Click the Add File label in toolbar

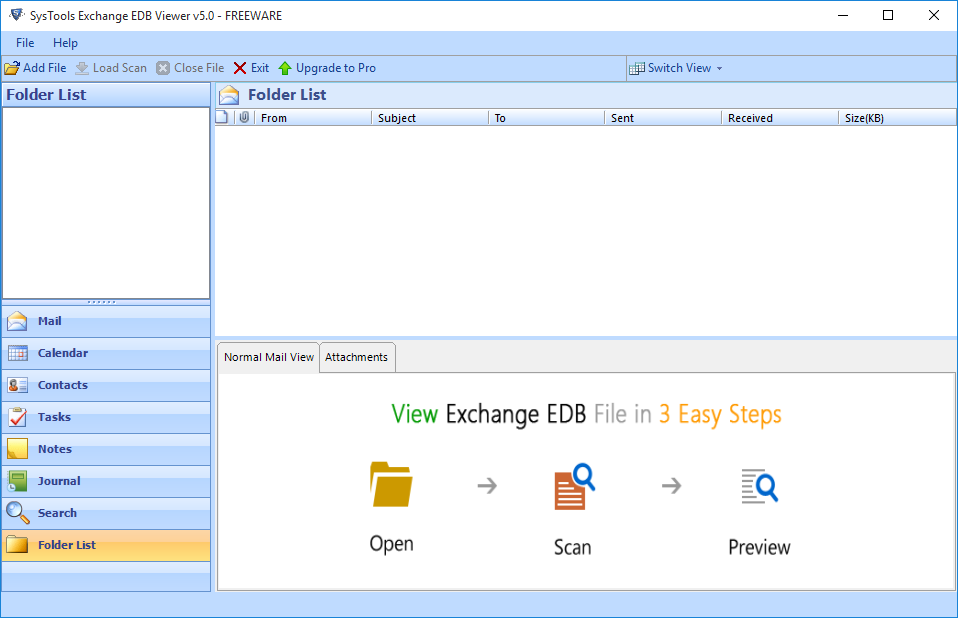pyautogui.click(x=45, y=68)
